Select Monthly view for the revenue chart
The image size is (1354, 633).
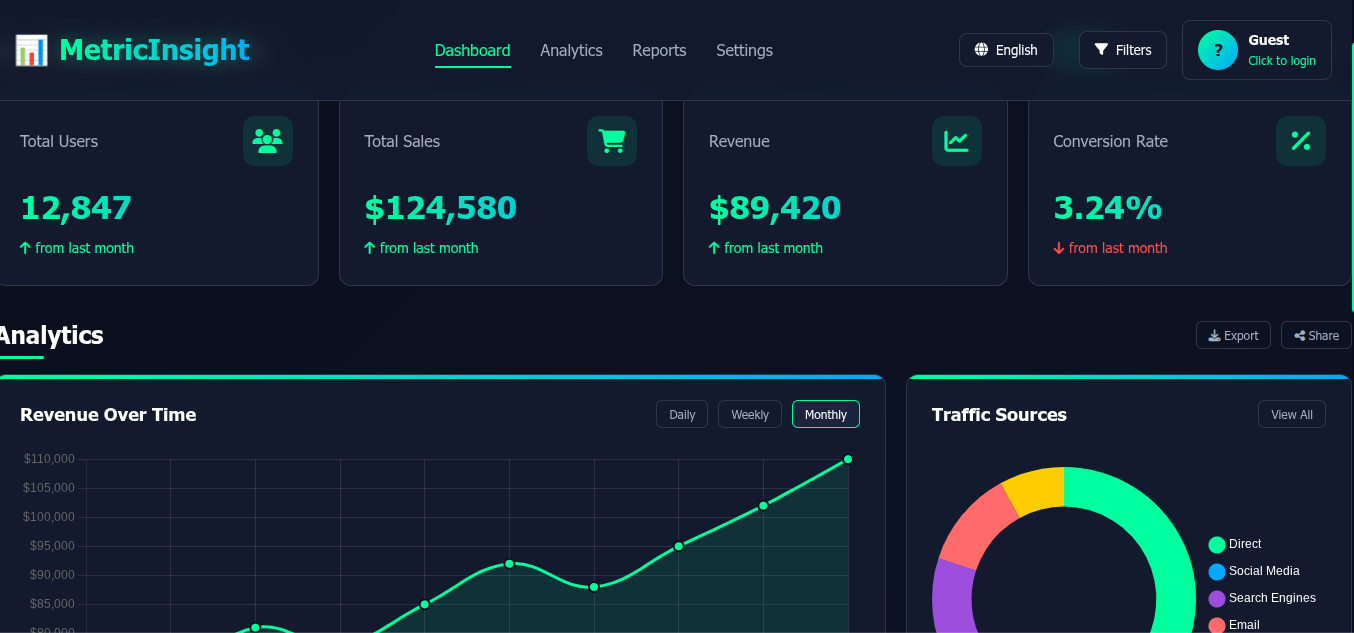click(825, 413)
